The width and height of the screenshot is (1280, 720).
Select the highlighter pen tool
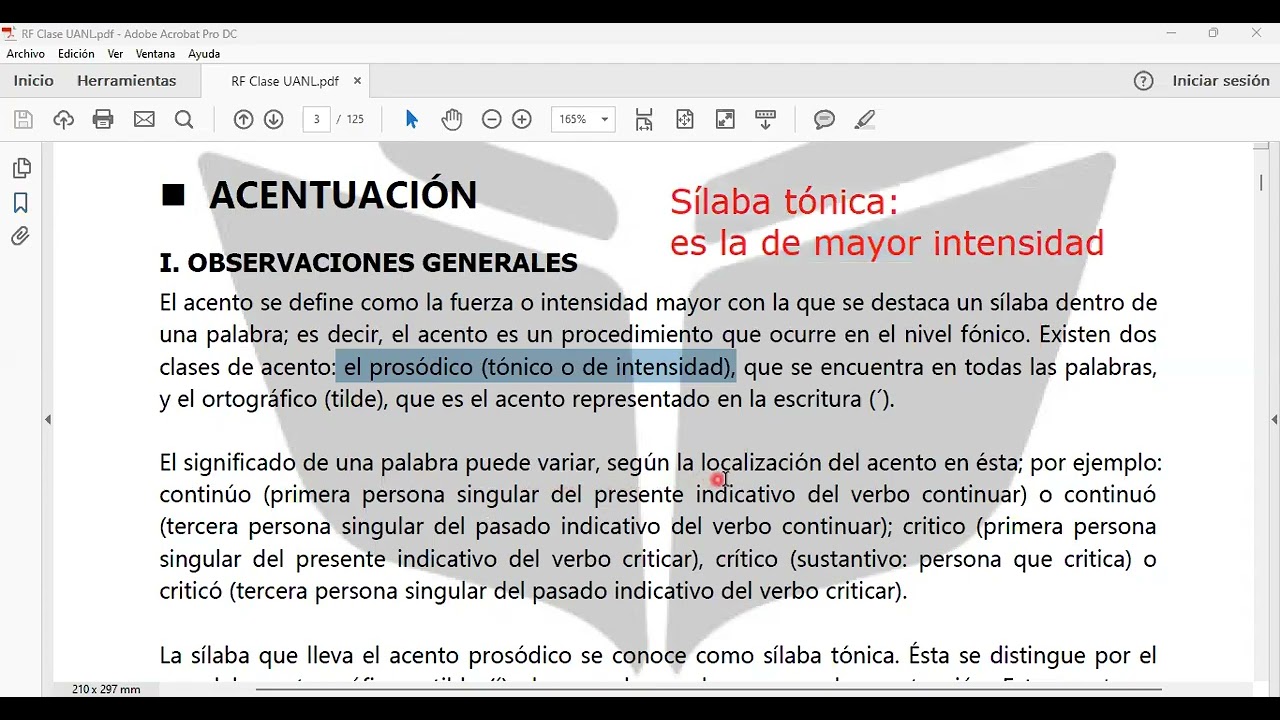865,120
